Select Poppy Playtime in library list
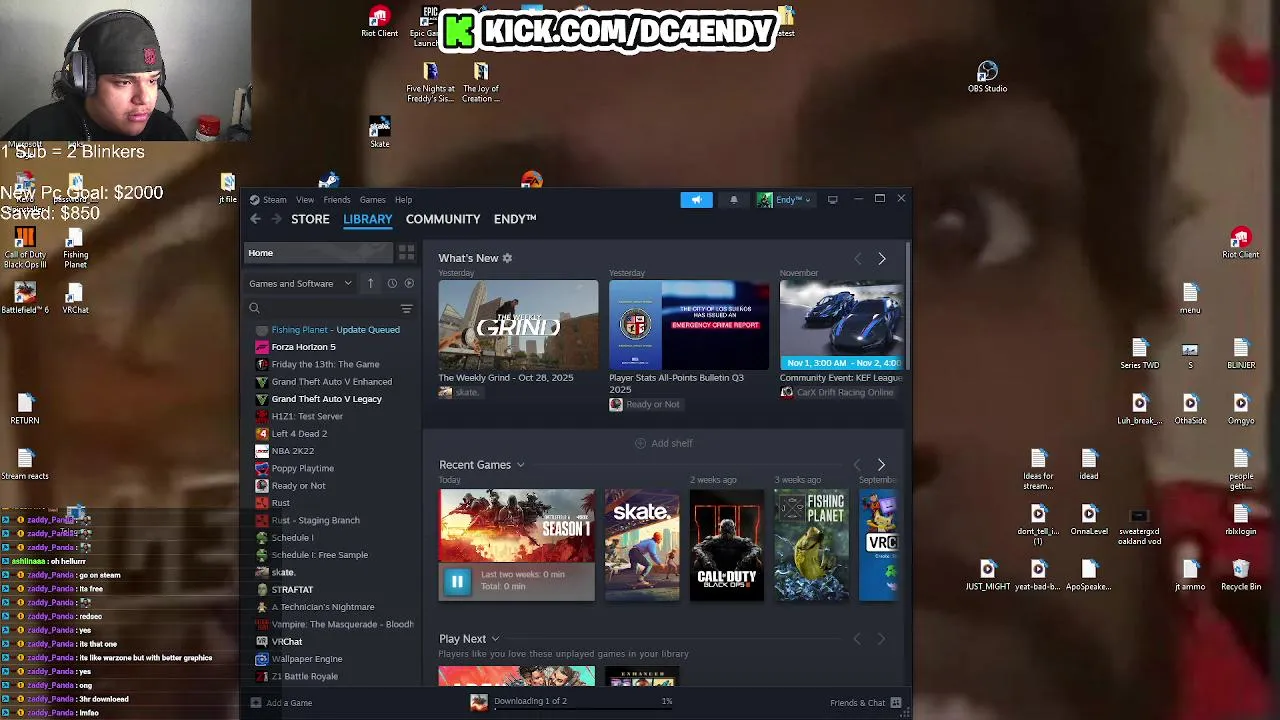Viewport: 1280px width, 720px height. coord(302,468)
